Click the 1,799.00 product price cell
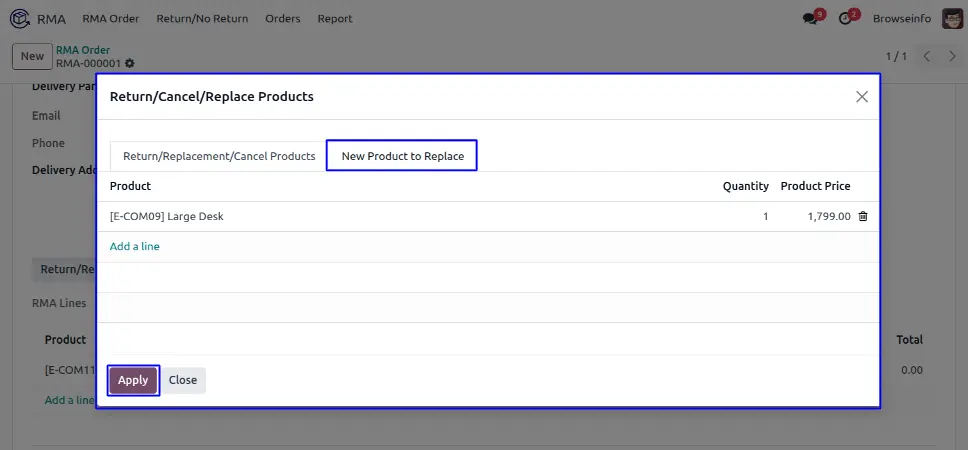968x450 pixels. (828, 216)
